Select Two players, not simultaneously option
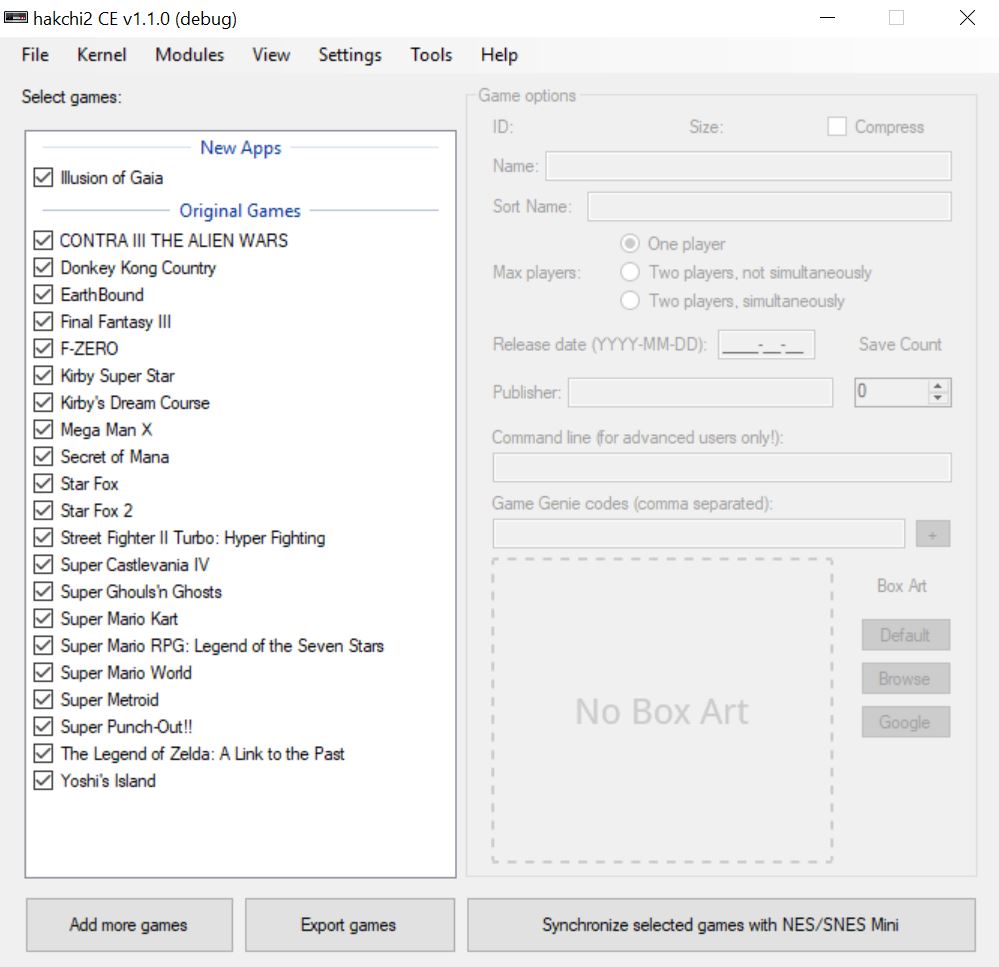 tap(629, 272)
